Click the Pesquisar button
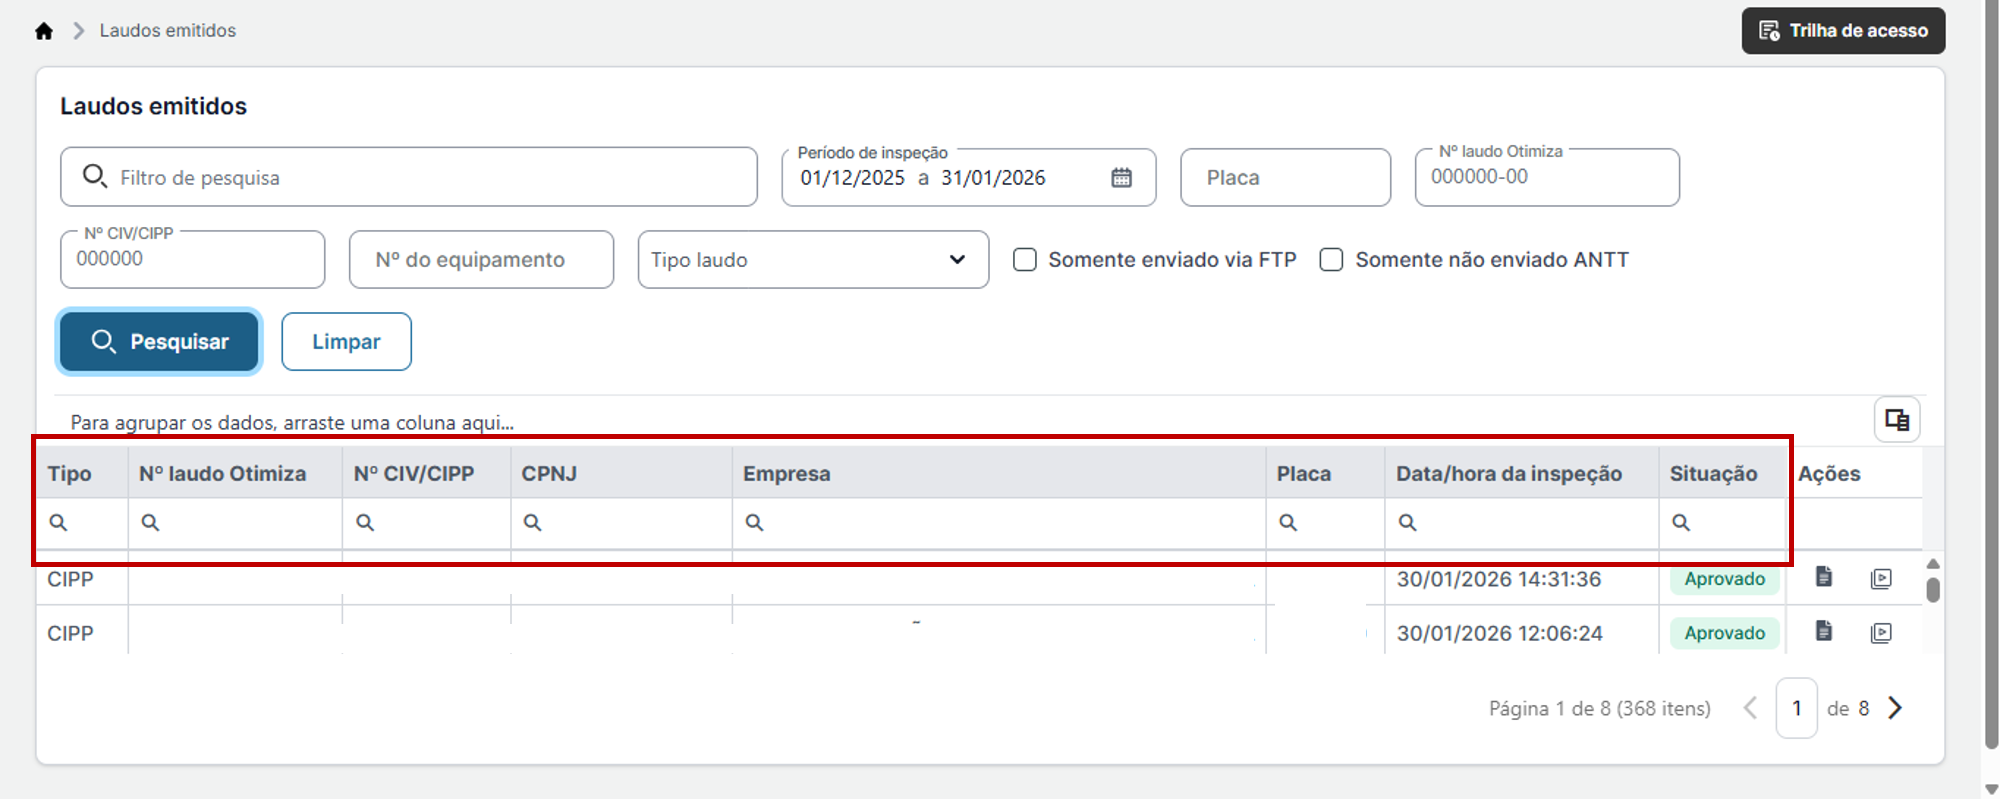The image size is (2000, 799). [x=160, y=341]
